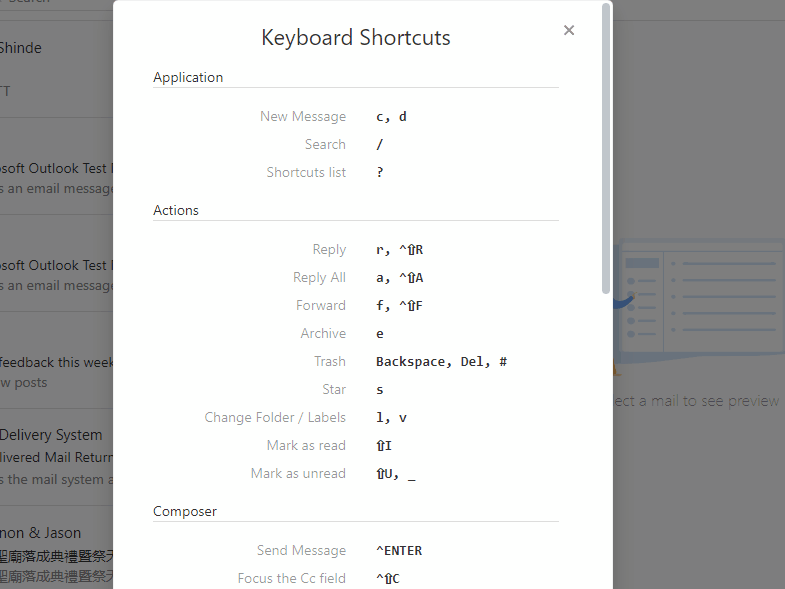Open the Delivery System email in background
Viewport: 785px width, 589px height.
tap(56, 457)
